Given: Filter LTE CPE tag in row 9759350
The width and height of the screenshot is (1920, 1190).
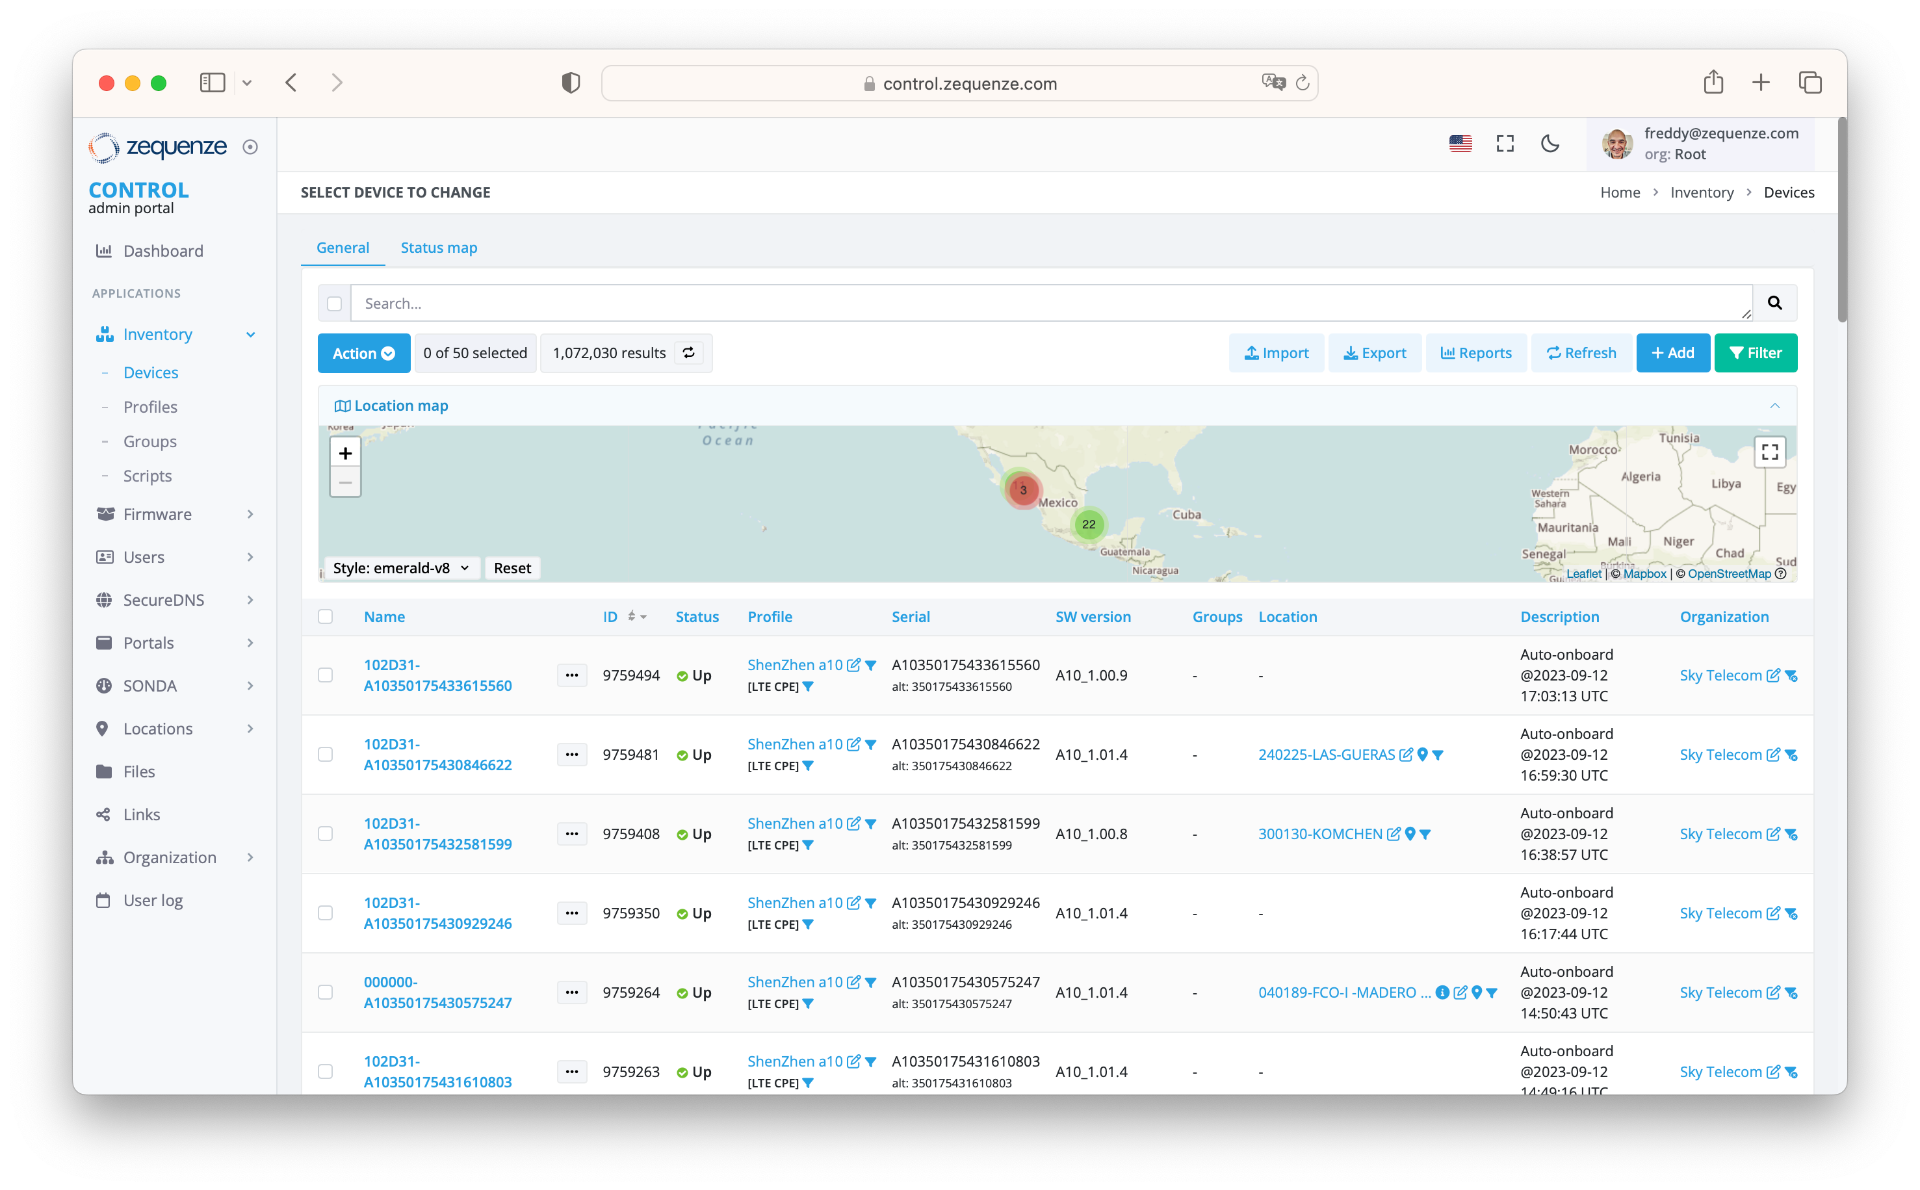Looking at the screenshot, I should pyautogui.click(x=808, y=925).
